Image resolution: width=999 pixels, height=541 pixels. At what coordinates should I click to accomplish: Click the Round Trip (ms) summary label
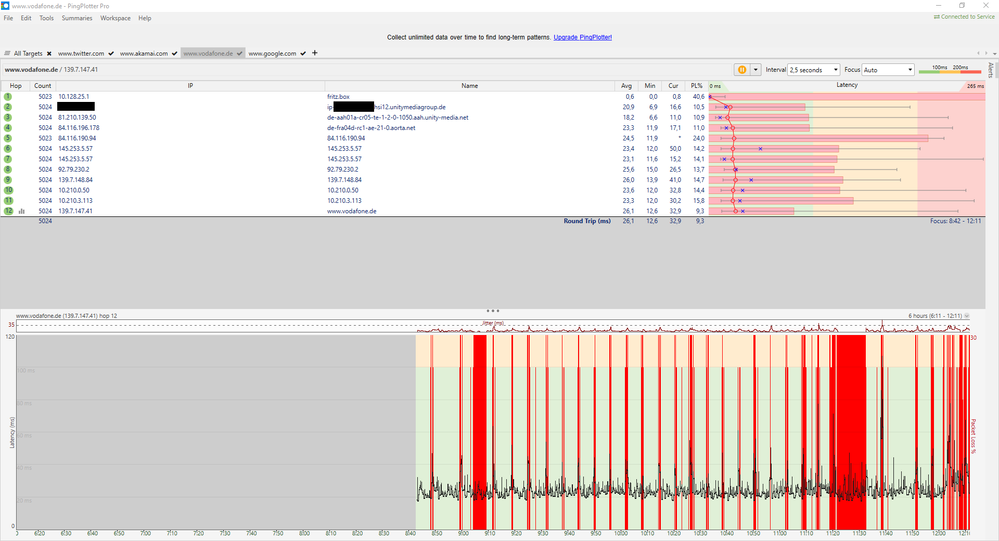click(x=587, y=221)
